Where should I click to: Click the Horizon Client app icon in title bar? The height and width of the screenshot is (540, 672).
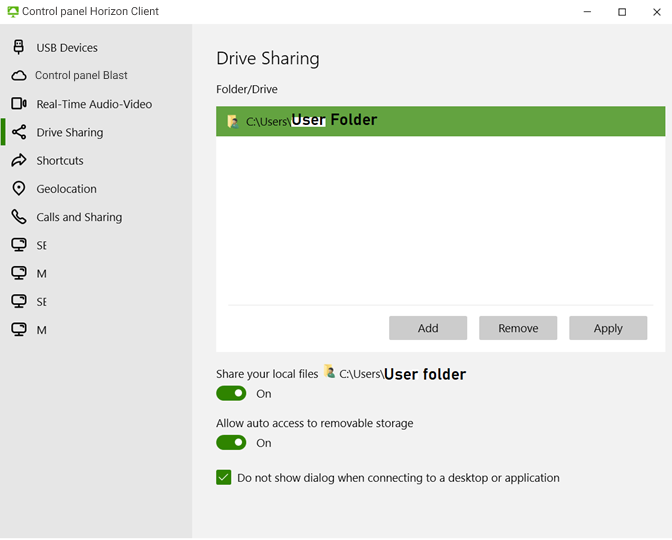(x=12, y=12)
